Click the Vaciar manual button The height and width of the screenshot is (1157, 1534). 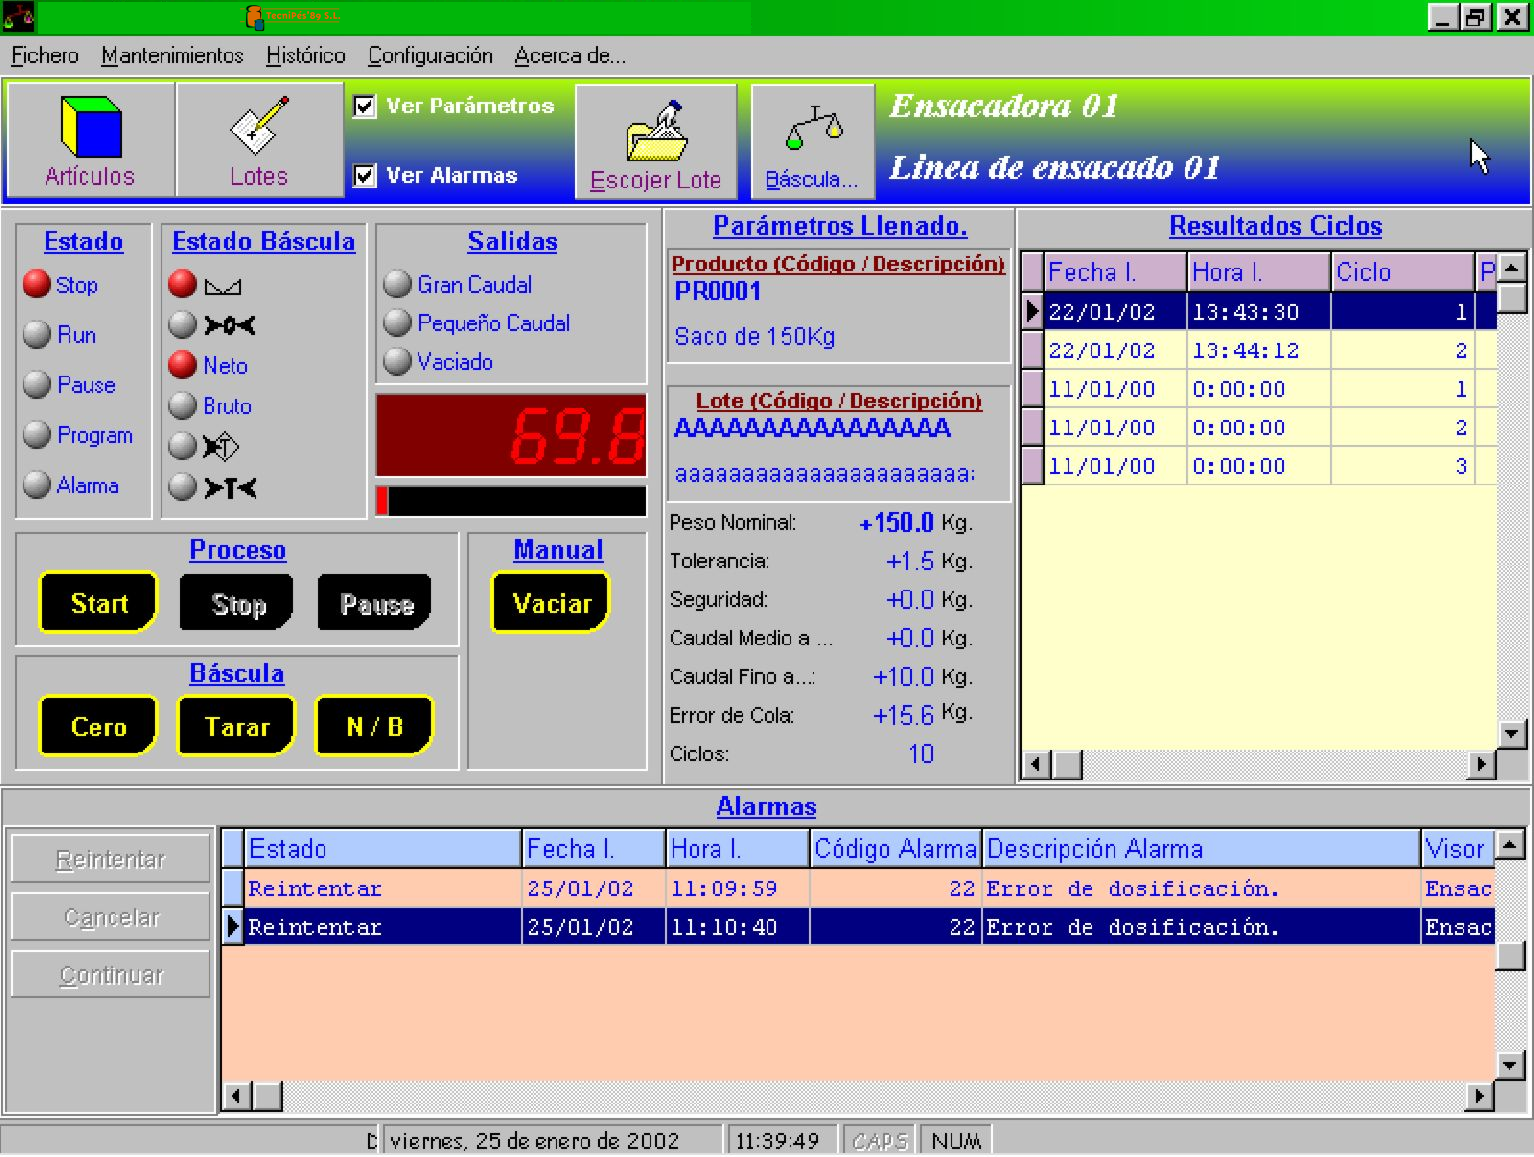(551, 603)
